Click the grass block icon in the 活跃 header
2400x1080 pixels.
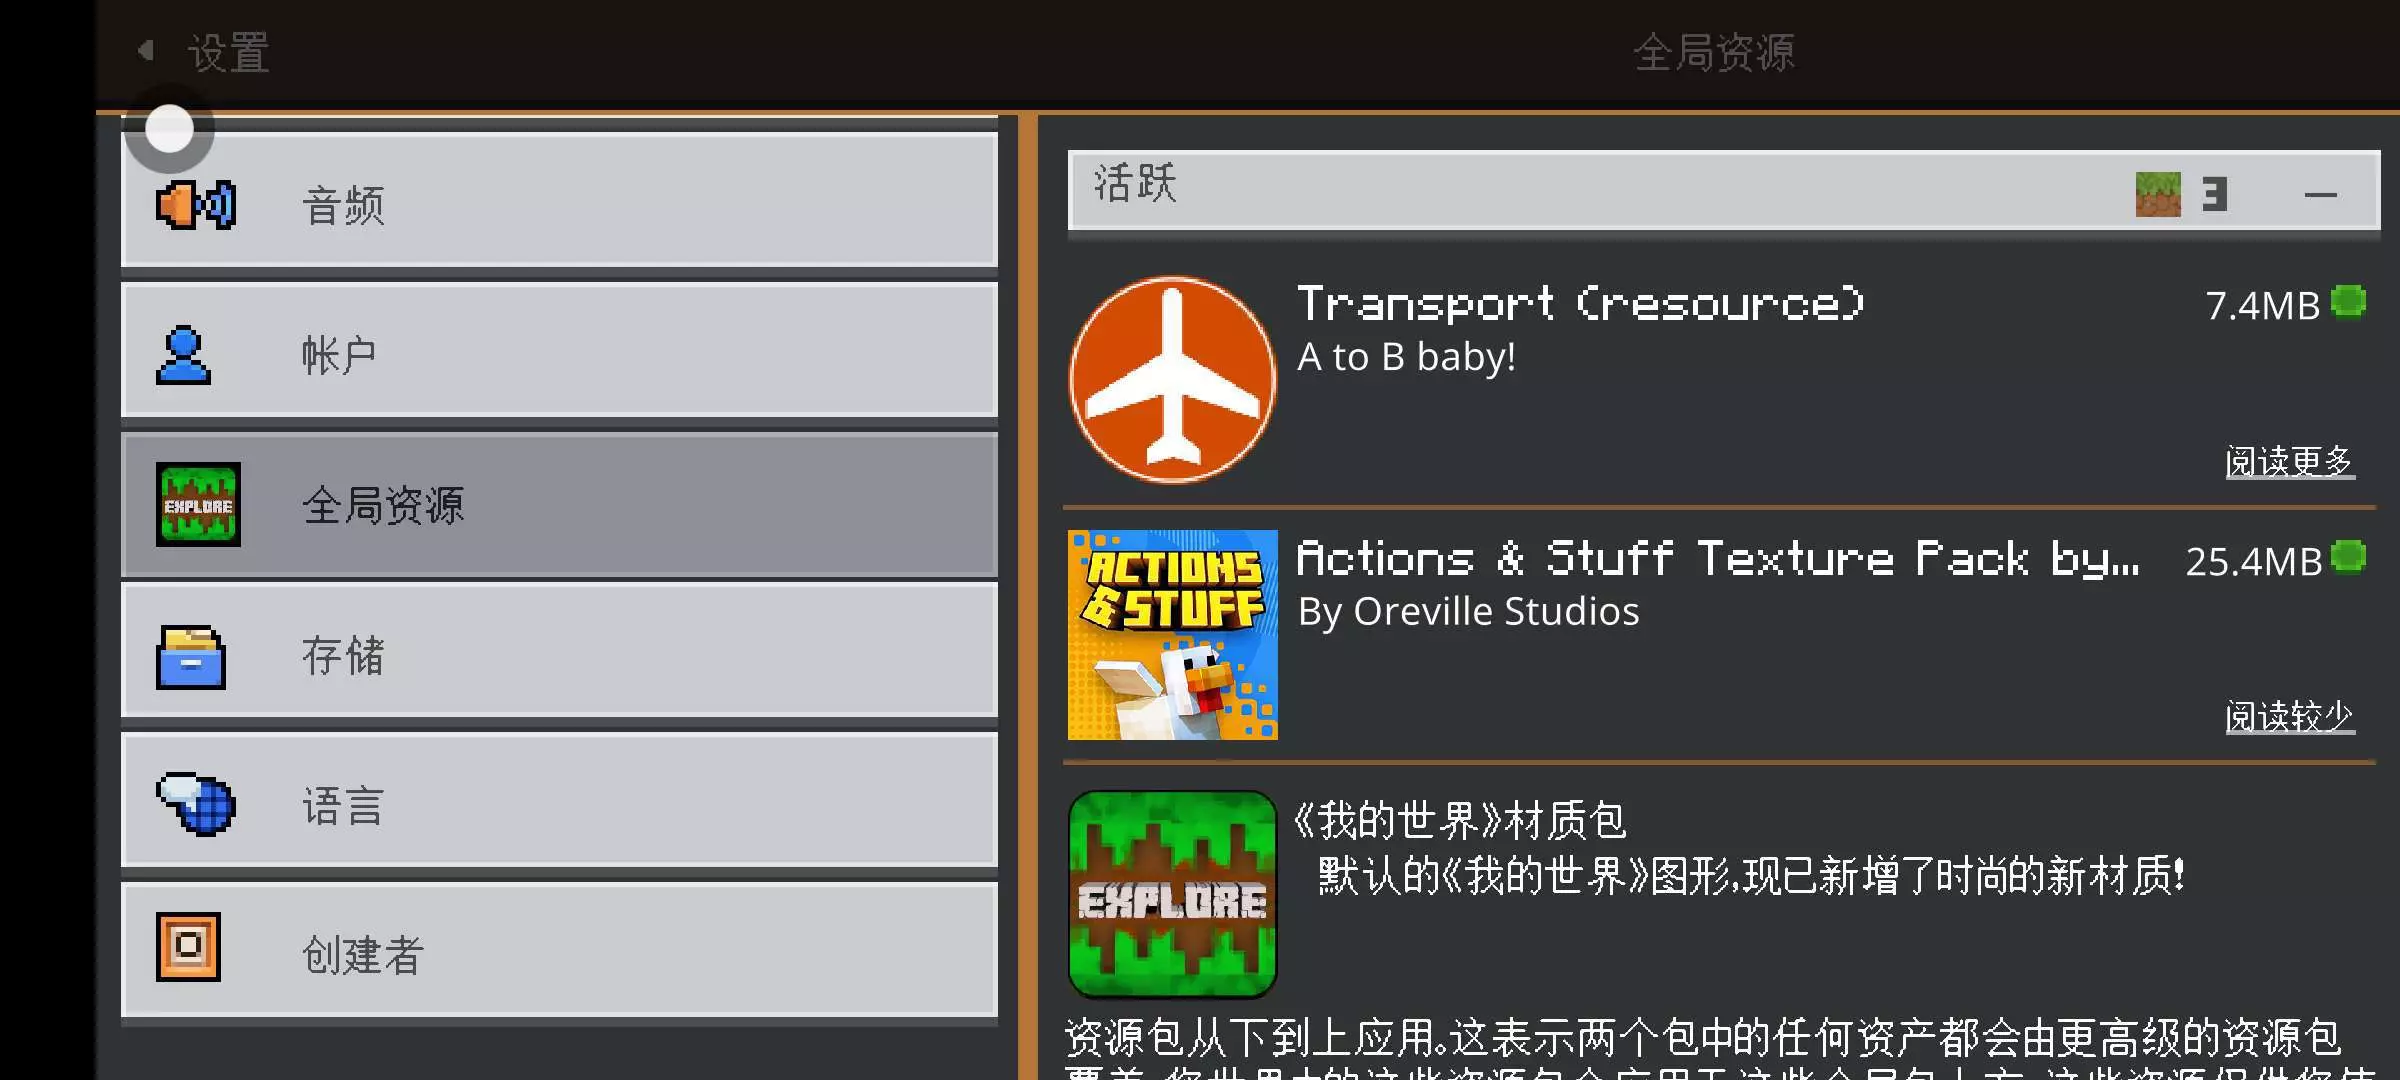tap(2158, 194)
